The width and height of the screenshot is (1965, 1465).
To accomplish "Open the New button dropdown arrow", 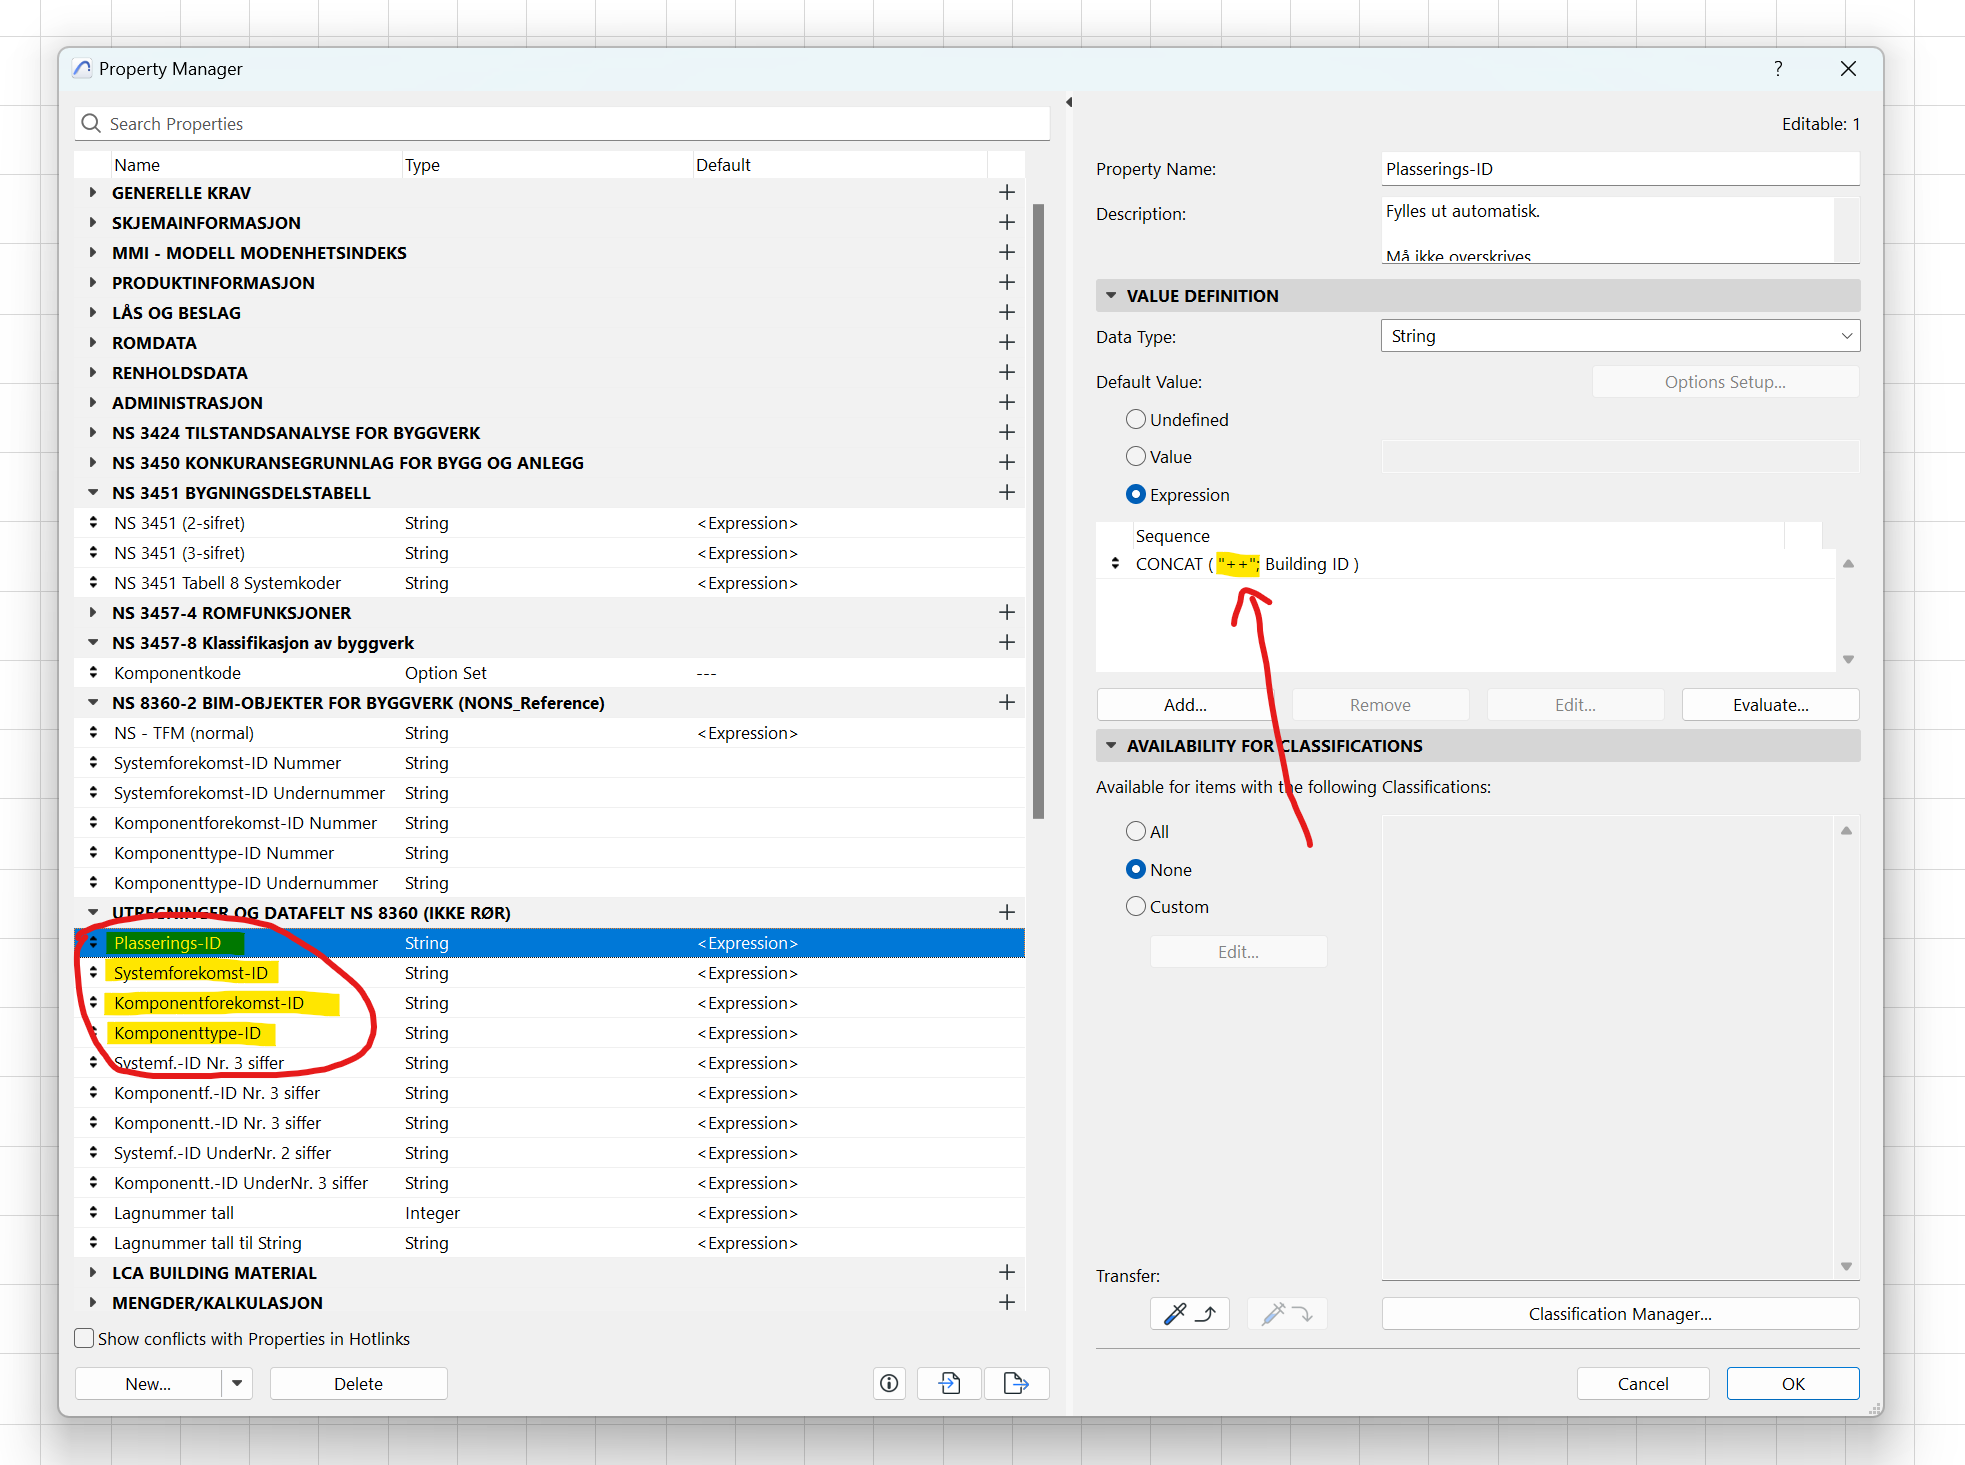I will pos(237,1383).
